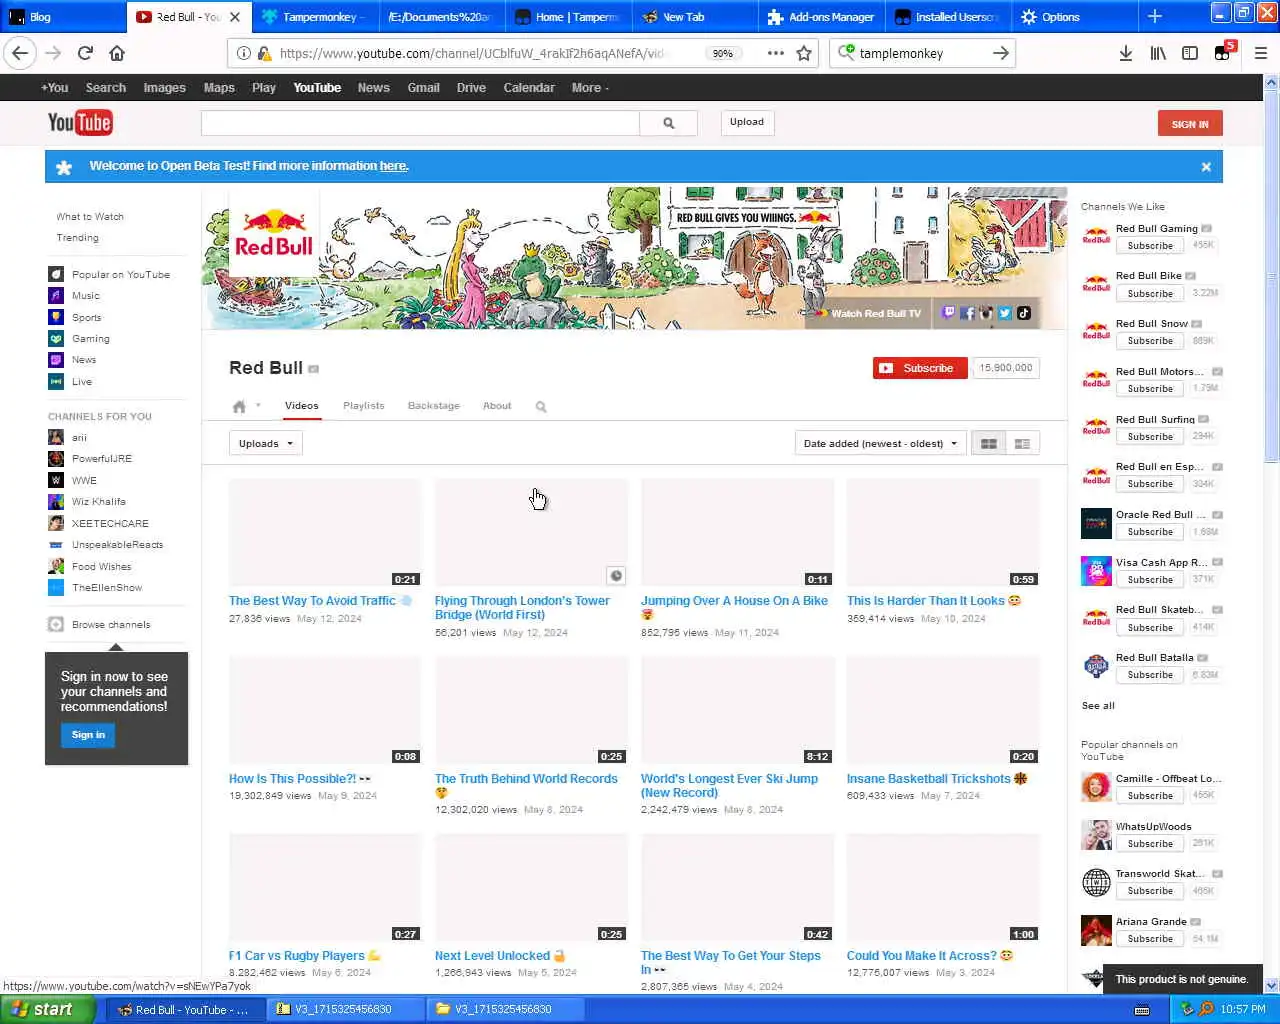Switch to list view layout
Viewport: 1280px width, 1024px height.
1022,444
